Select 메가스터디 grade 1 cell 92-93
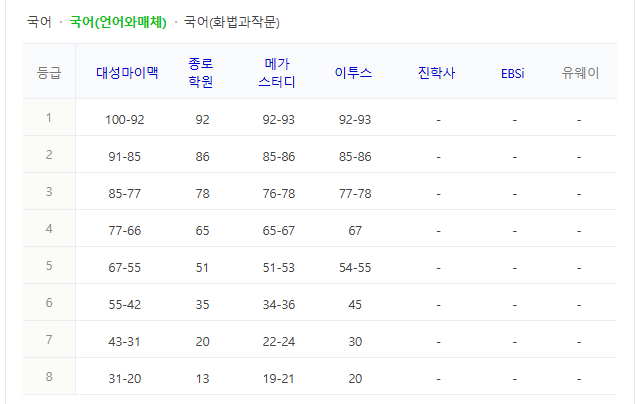Image resolution: width=636 pixels, height=404 pixels. pyautogui.click(x=279, y=120)
